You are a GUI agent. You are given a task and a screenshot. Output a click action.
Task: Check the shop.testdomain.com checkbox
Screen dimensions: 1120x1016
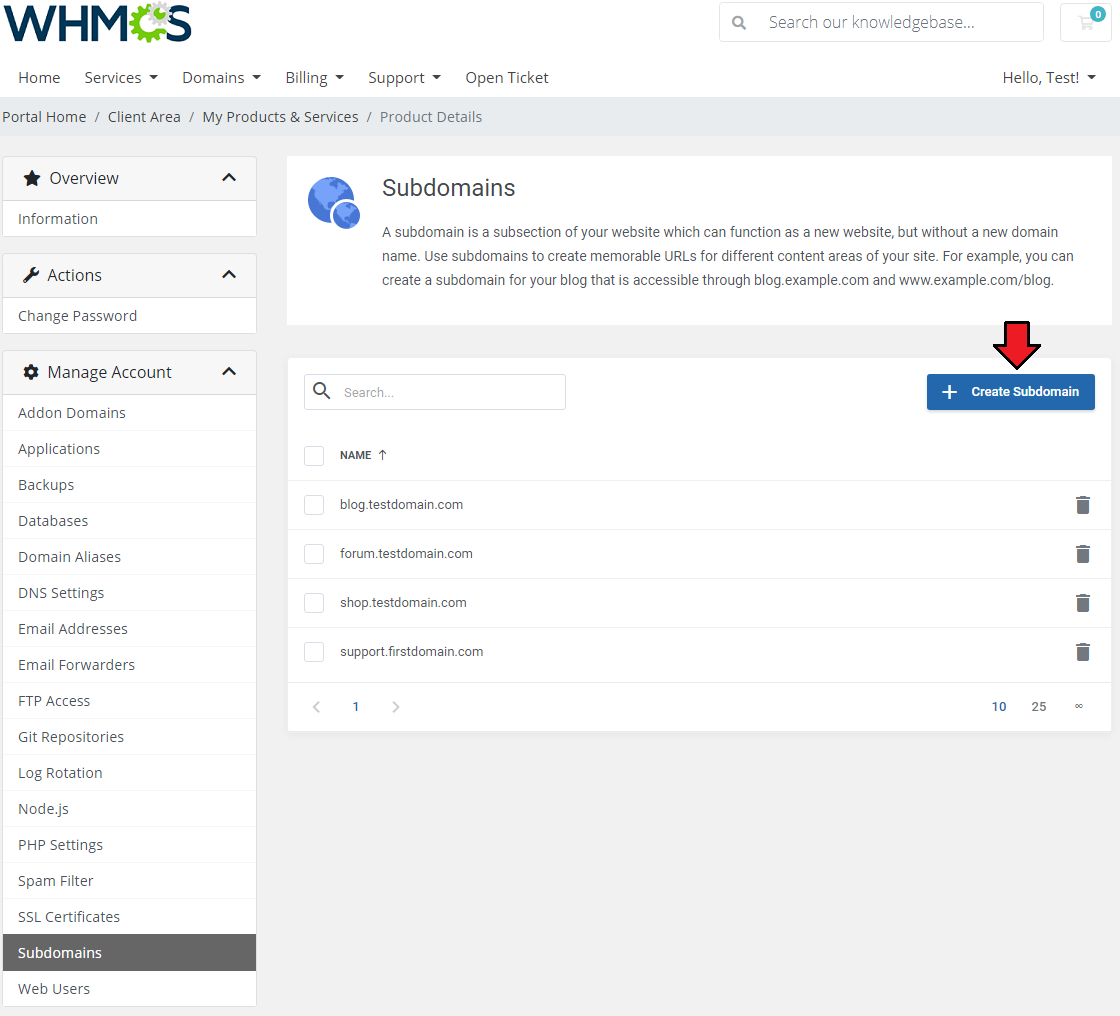tap(314, 603)
